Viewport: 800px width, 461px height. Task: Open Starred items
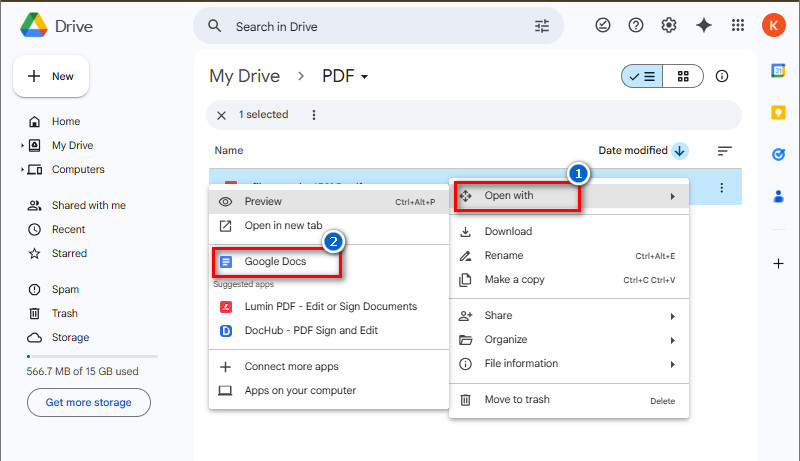[69, 253]
